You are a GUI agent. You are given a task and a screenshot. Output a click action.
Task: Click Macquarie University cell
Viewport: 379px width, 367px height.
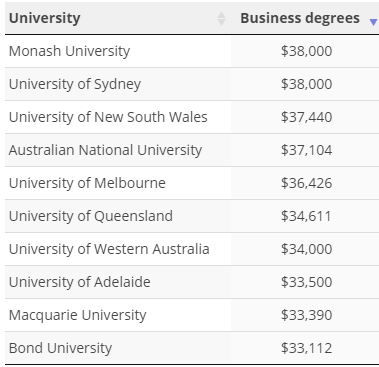77,315
